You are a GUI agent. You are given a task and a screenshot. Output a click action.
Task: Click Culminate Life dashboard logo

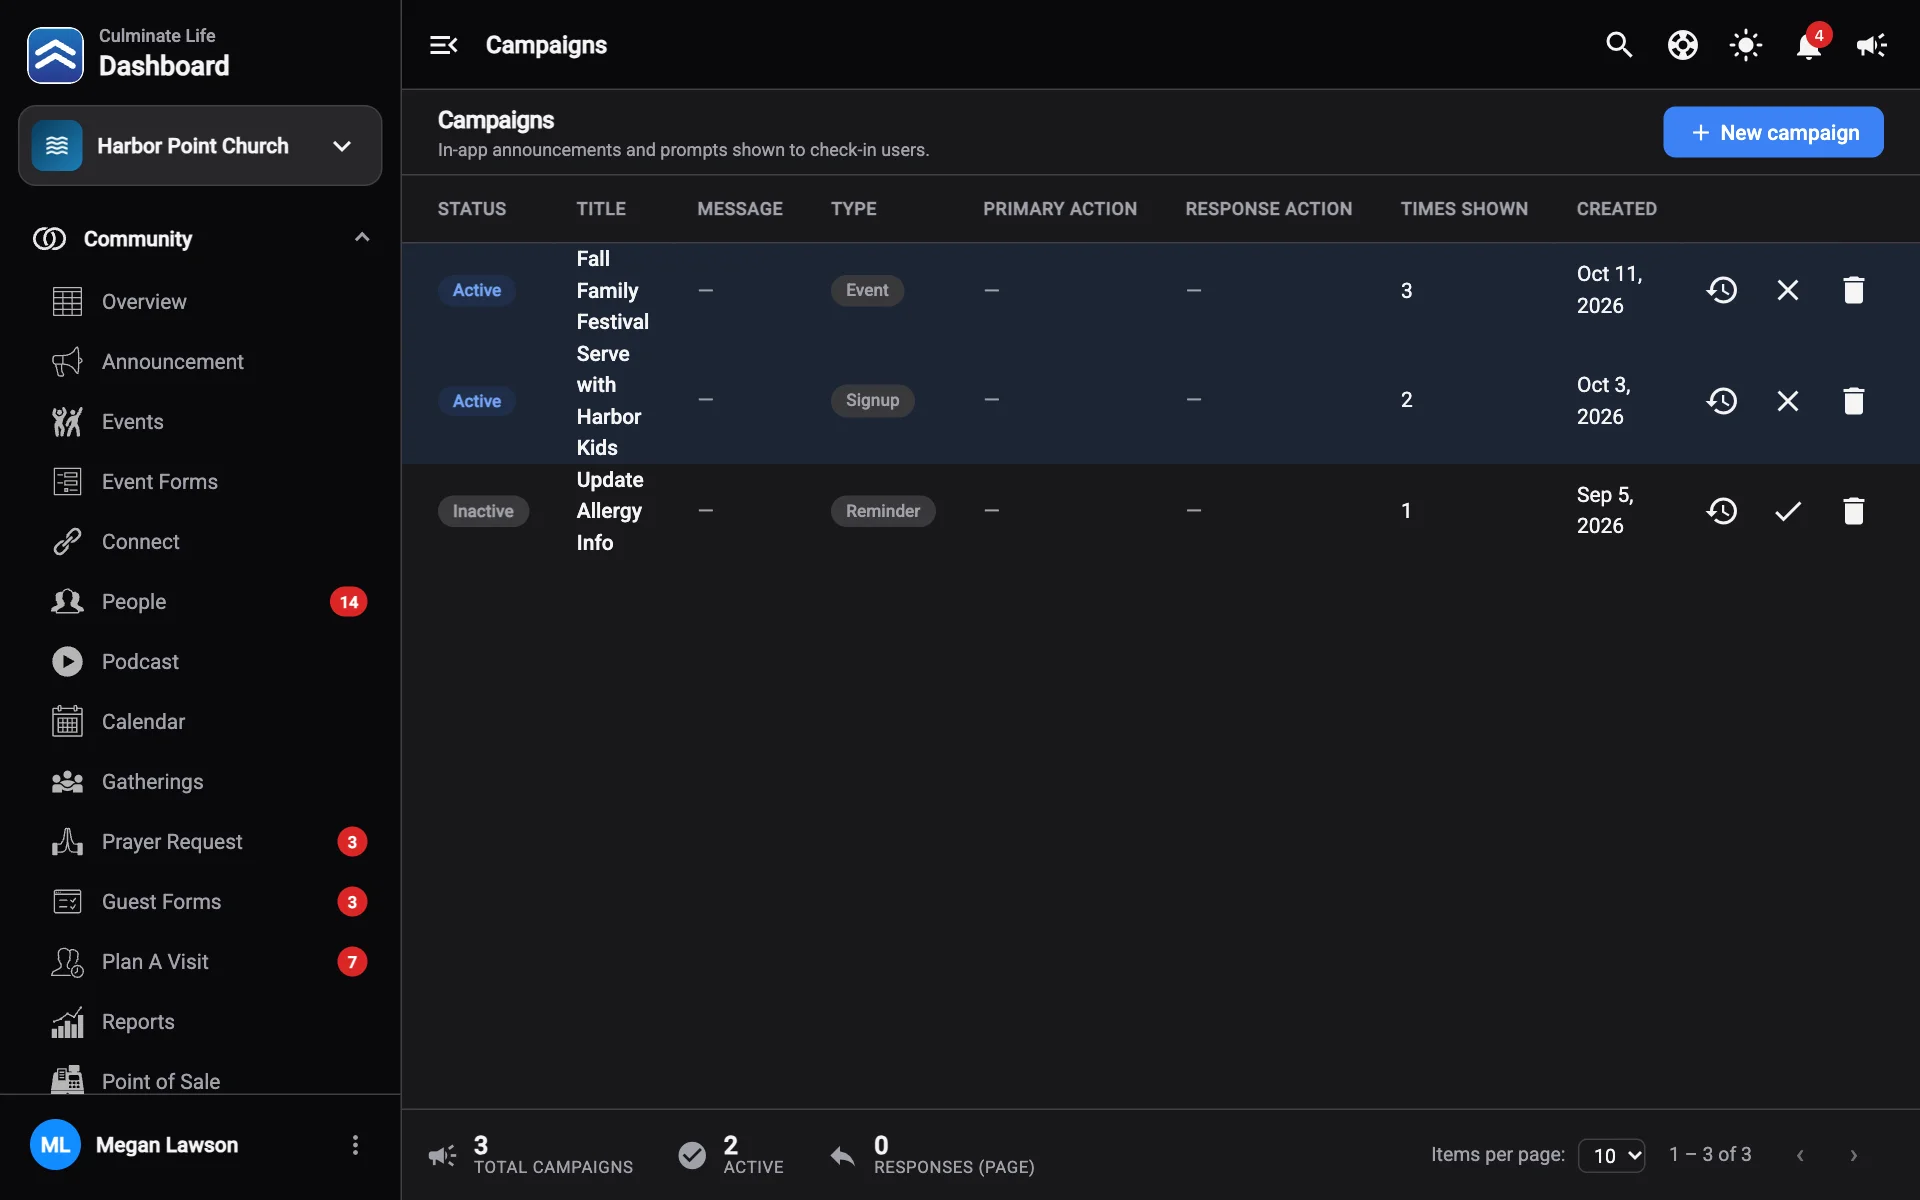coord(55,55)
